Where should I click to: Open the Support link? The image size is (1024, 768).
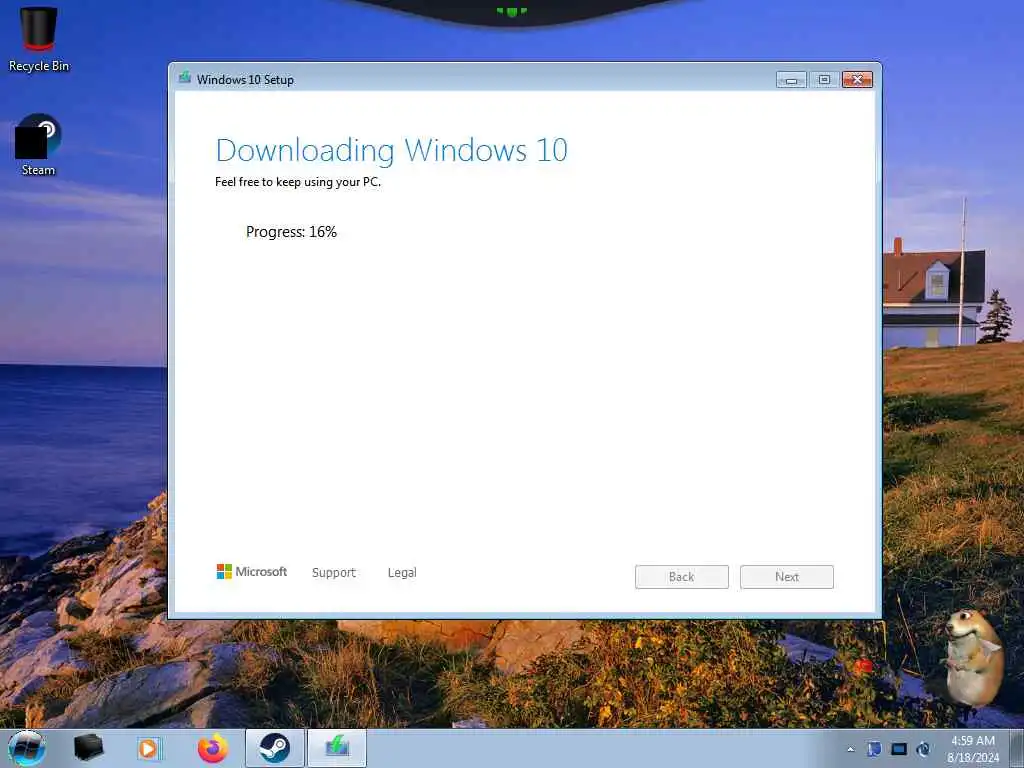coord(334,573)
